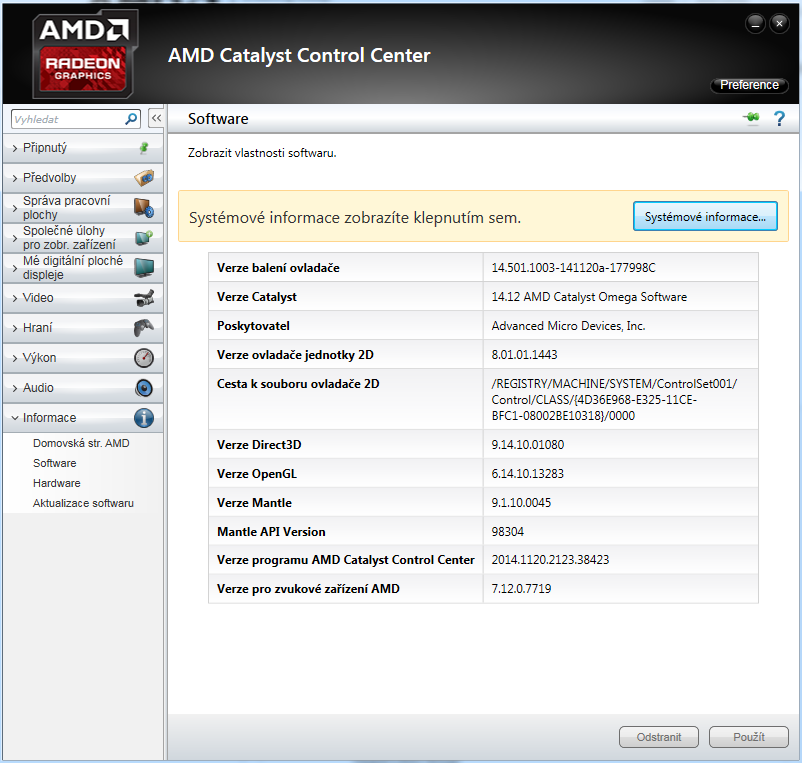Click the Hraní gamepad icon
Screen dimensions: 802x764
[144, 328]
